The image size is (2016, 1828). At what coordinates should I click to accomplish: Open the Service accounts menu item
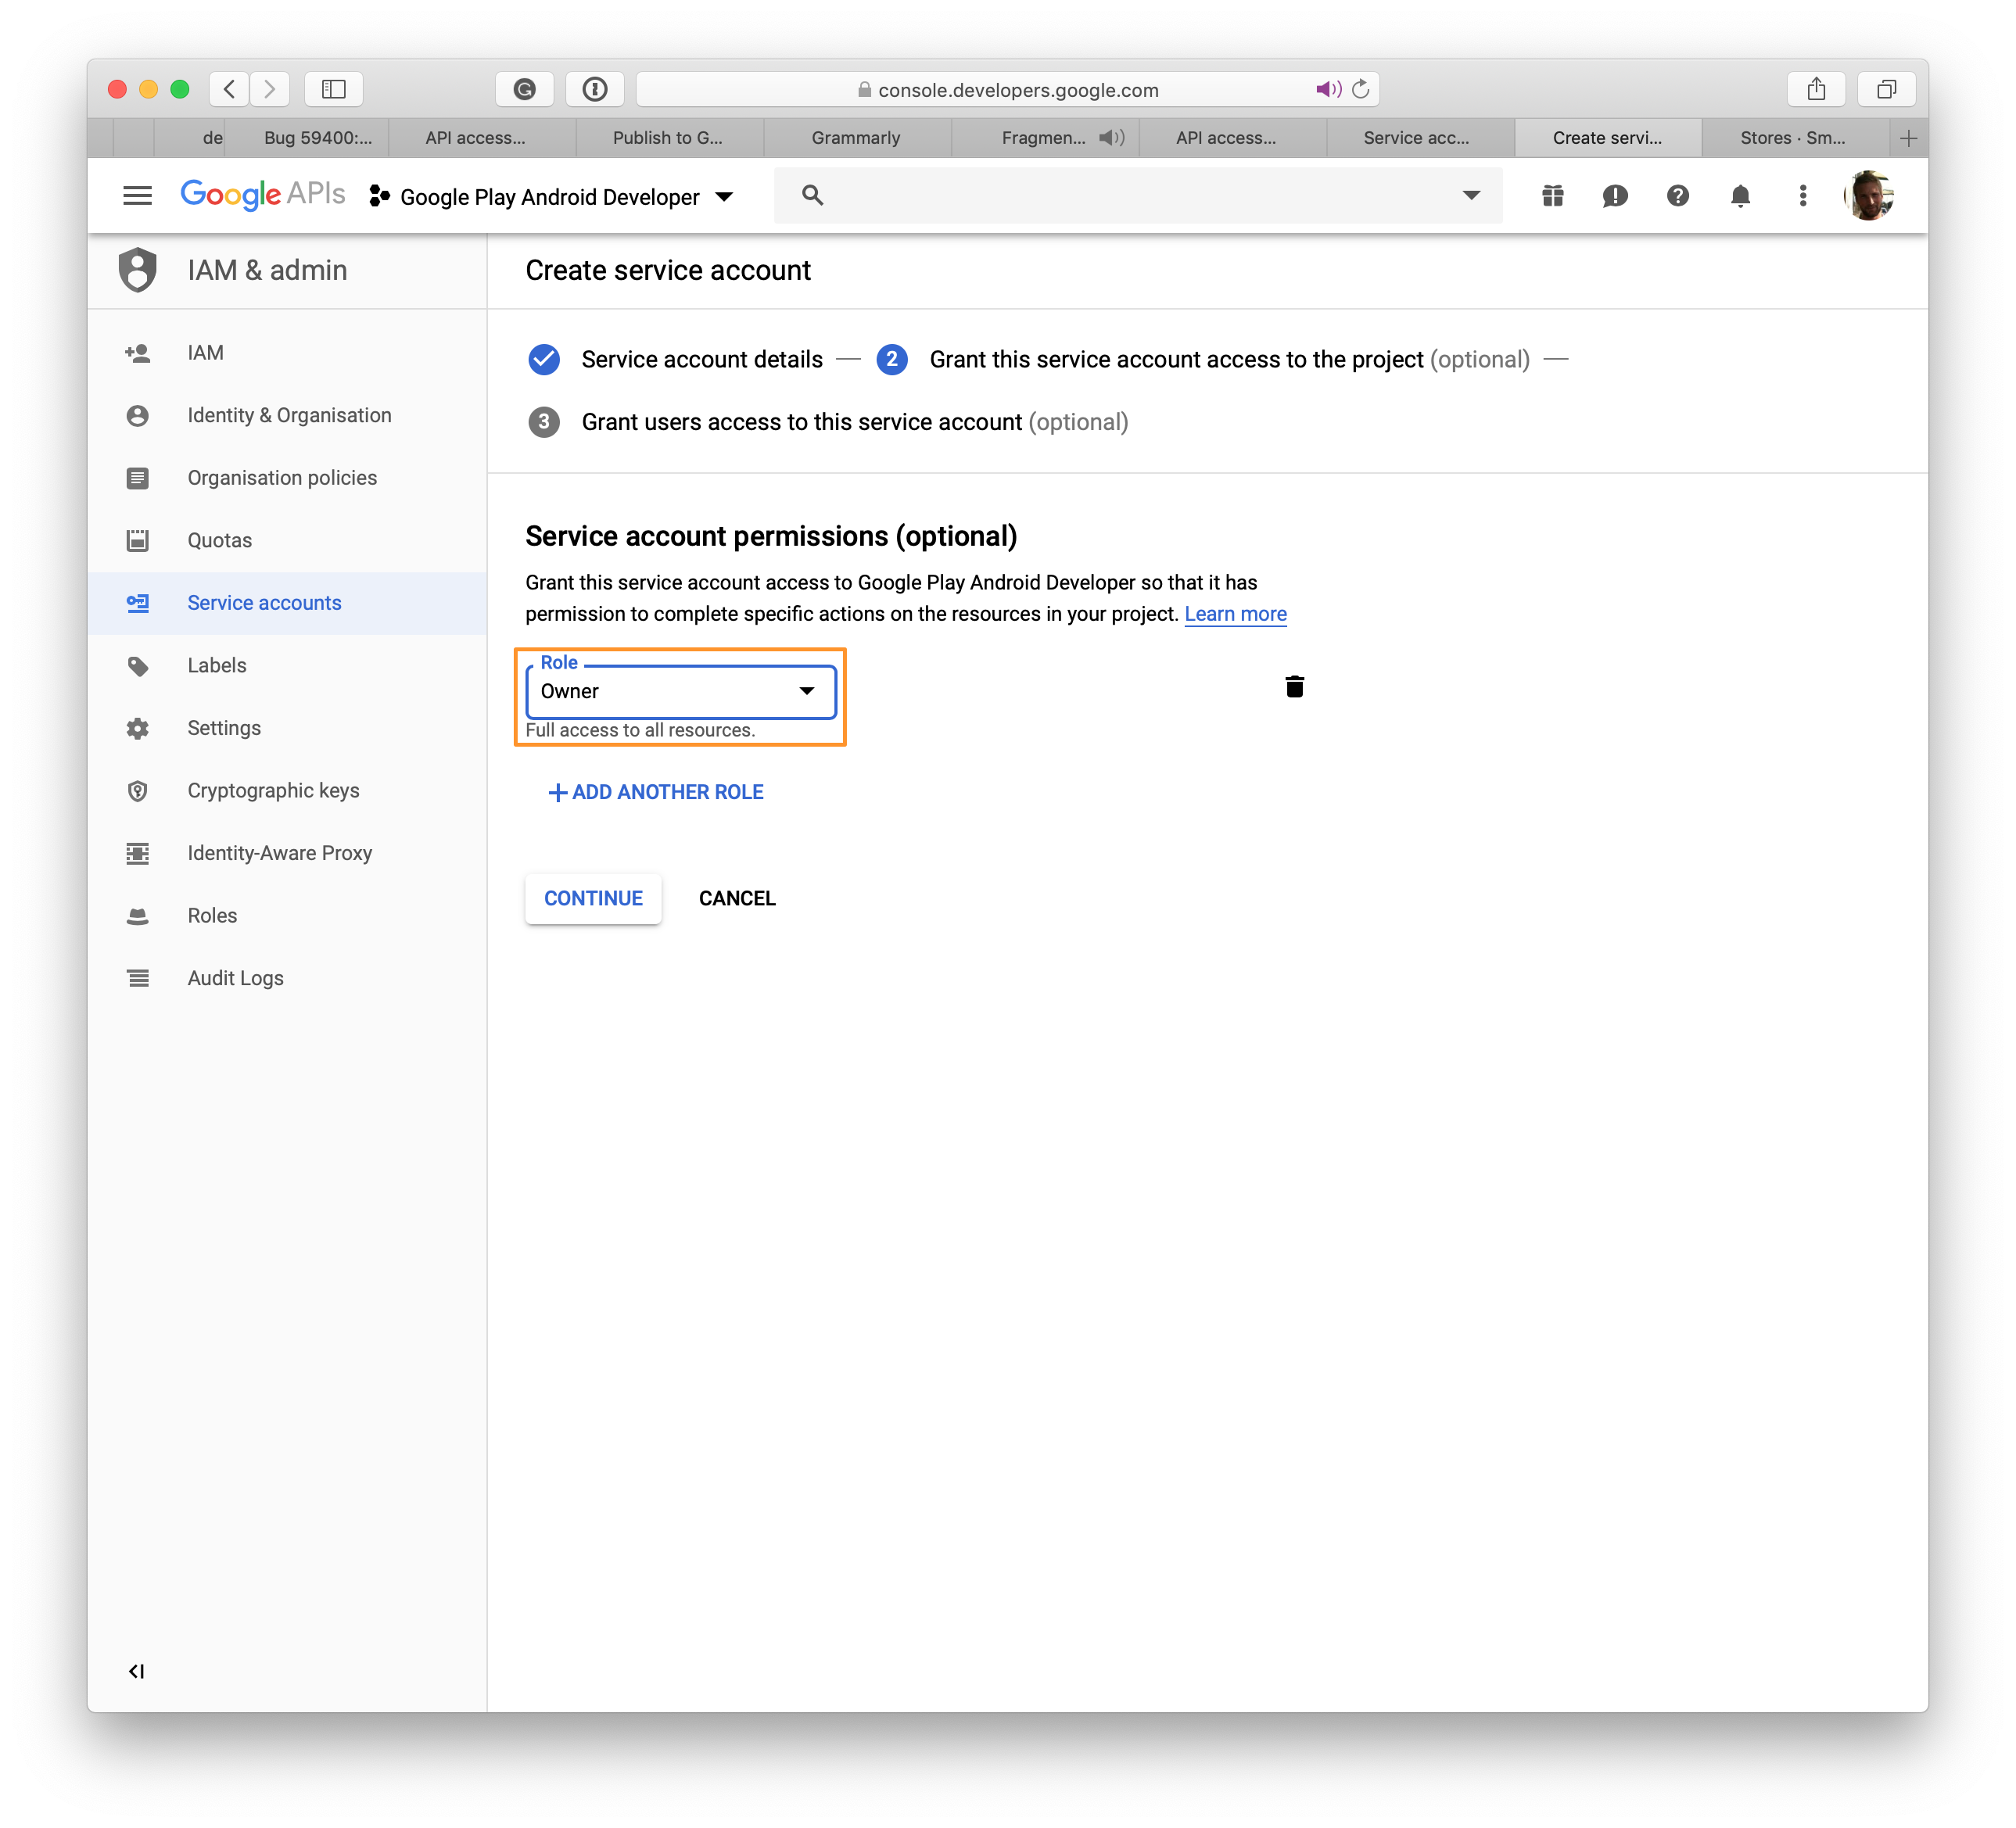click(x=265, y=602)
